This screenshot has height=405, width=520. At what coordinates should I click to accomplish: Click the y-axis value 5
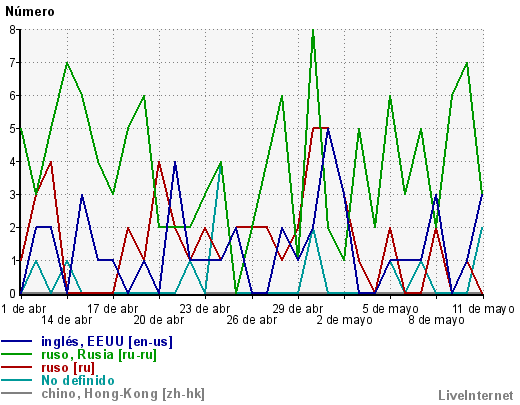(x=13, y=129)
